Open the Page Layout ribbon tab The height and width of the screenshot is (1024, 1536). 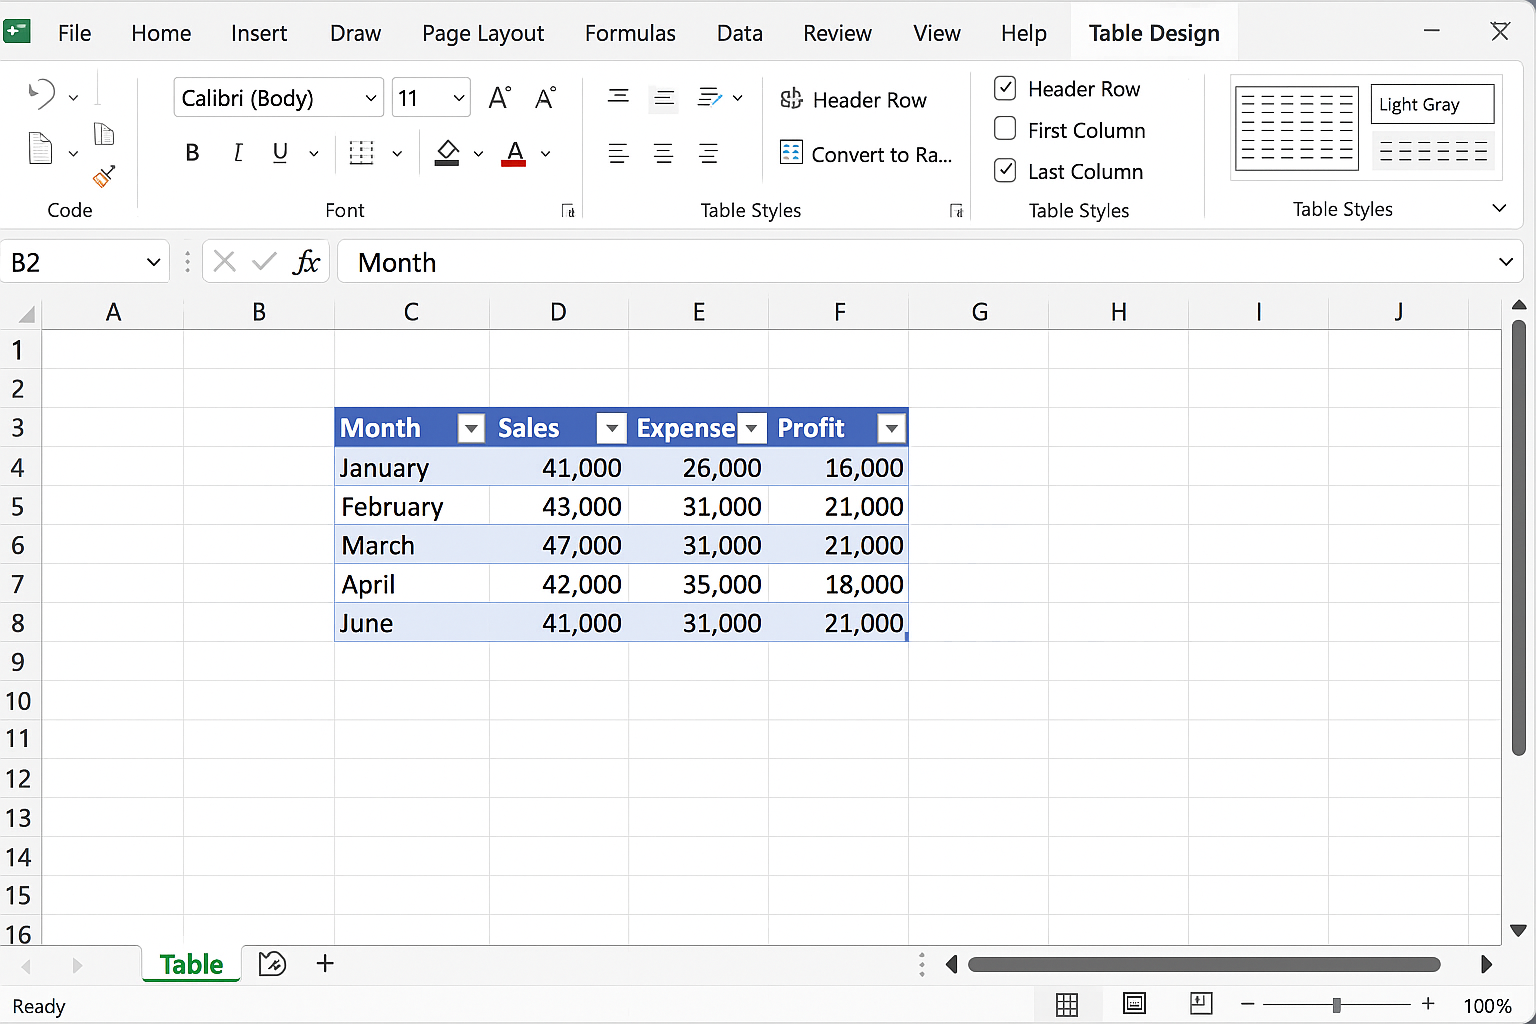[483, 33]
